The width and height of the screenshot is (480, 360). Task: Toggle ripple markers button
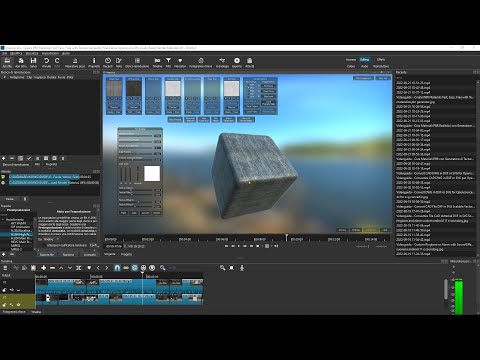(152, 268)
